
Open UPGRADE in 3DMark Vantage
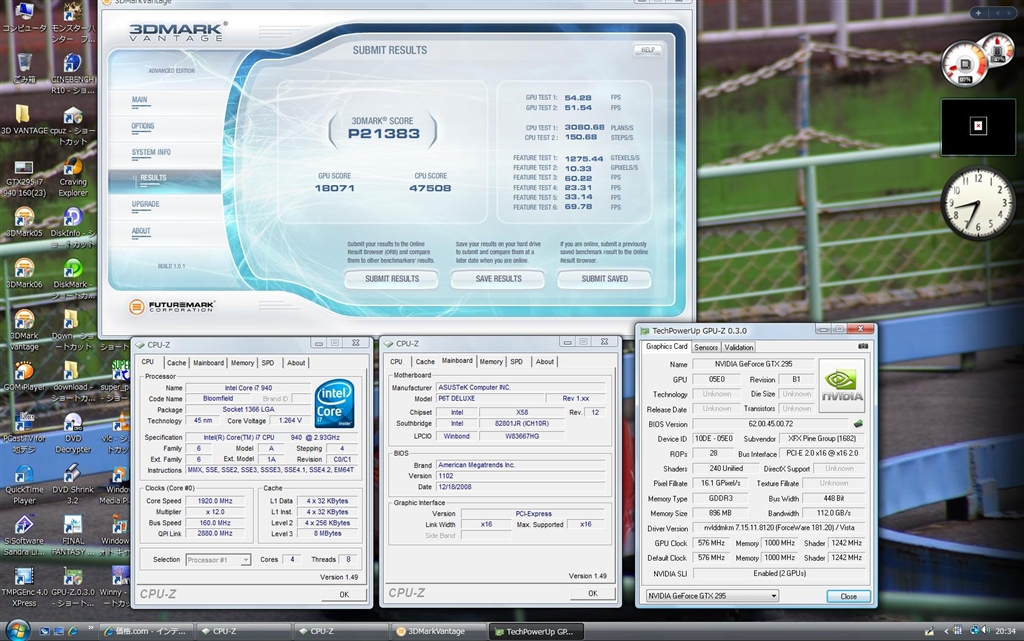146,205
